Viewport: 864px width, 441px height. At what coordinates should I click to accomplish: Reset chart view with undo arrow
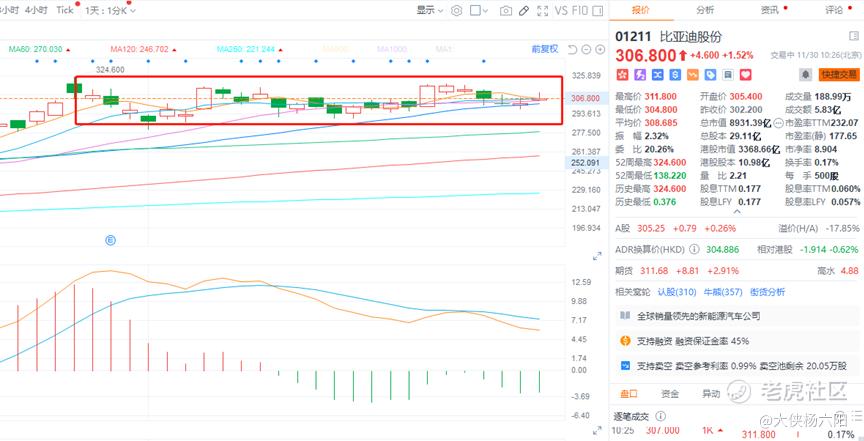pos(573,50)
